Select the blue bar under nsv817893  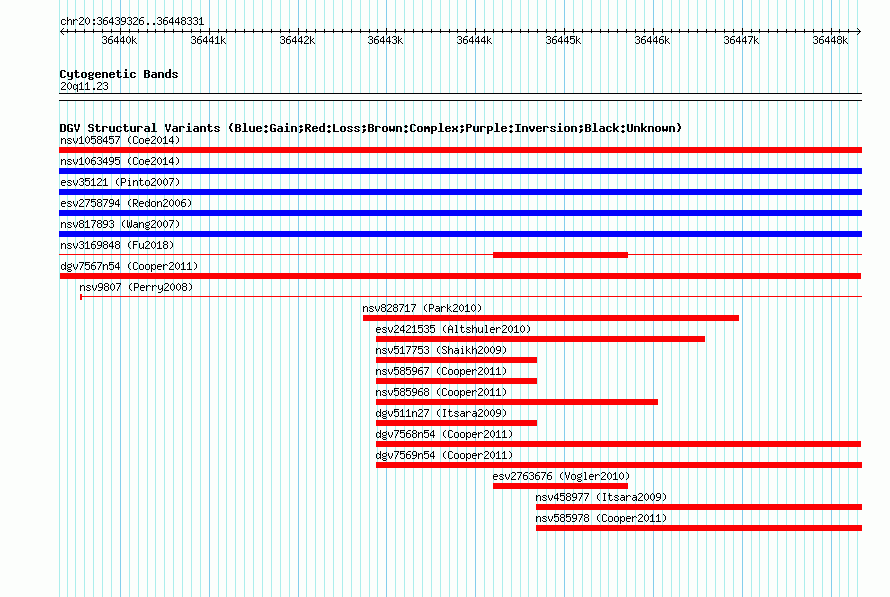point(460,234)
